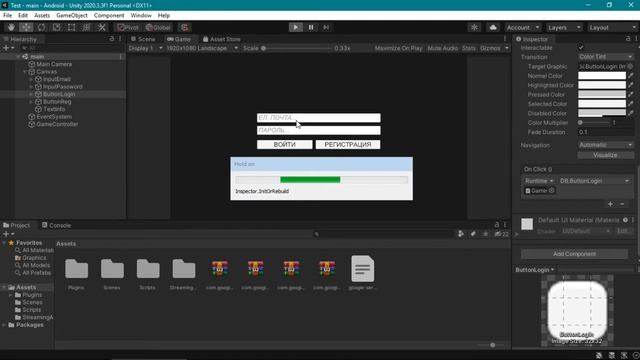
Task: Open the Edit menu
Action: [x=23, y=16]
